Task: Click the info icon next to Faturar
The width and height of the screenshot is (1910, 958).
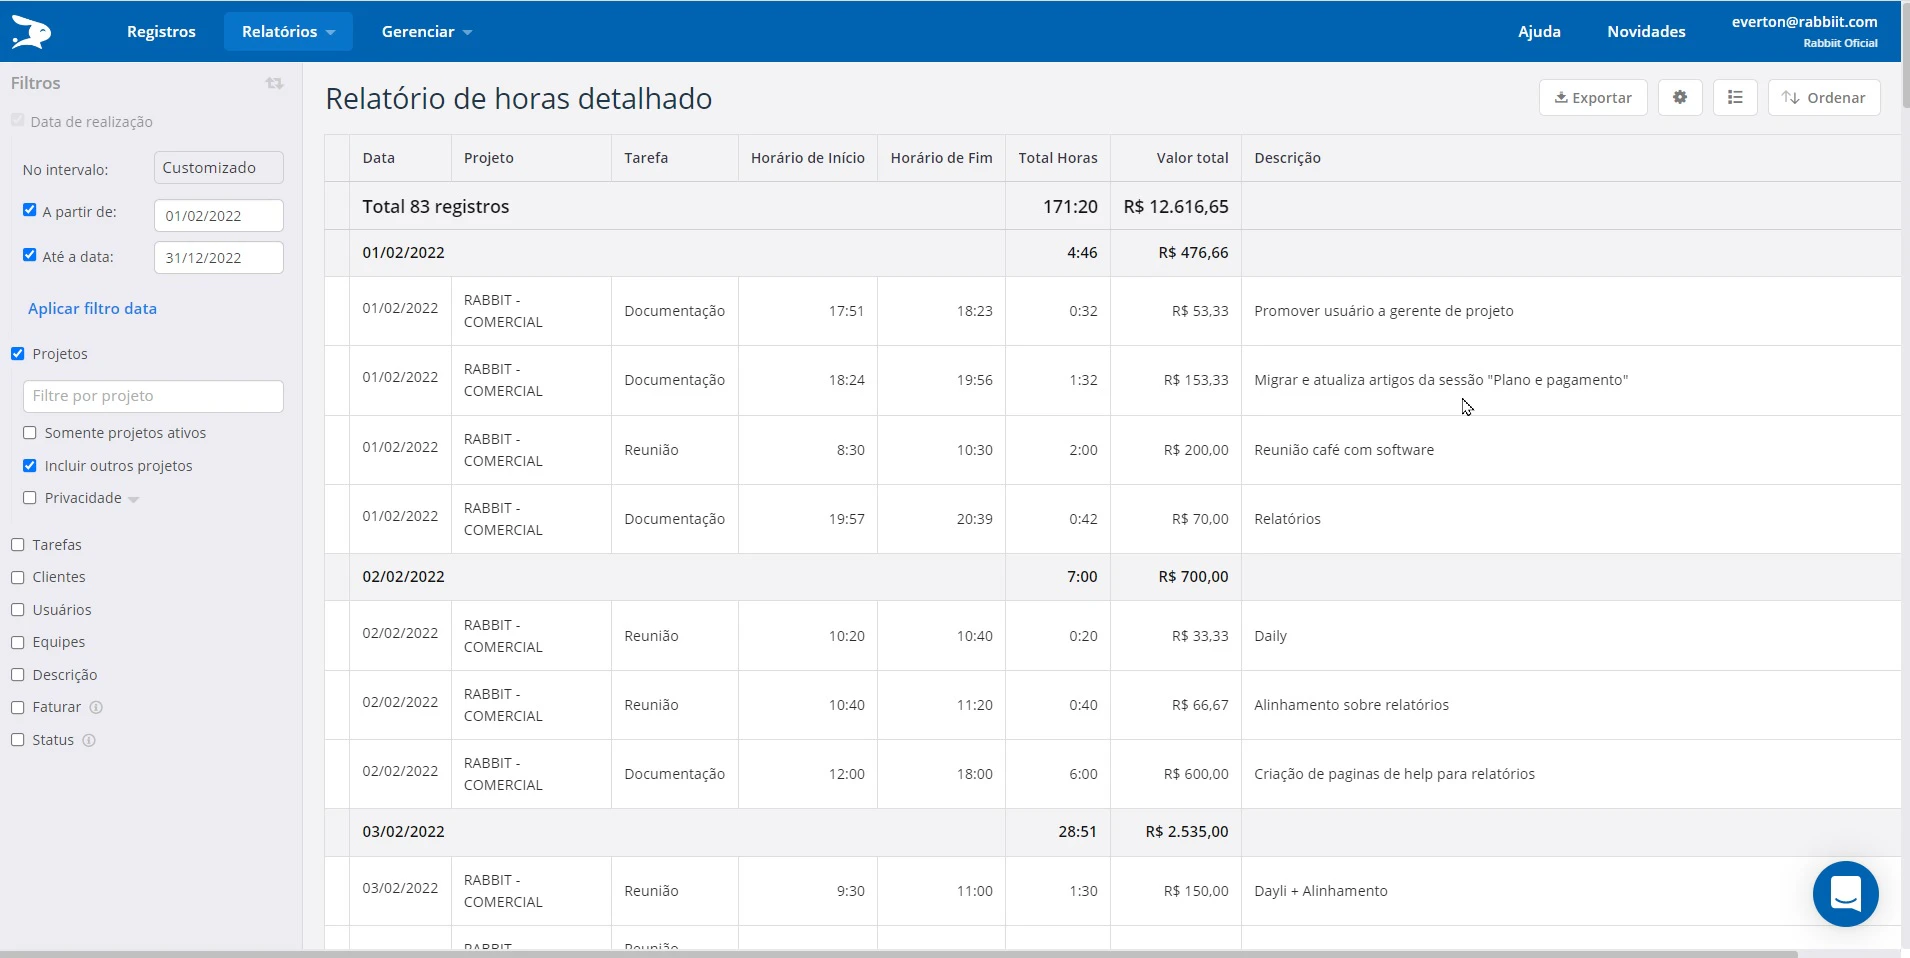Action: coord(96,708)
